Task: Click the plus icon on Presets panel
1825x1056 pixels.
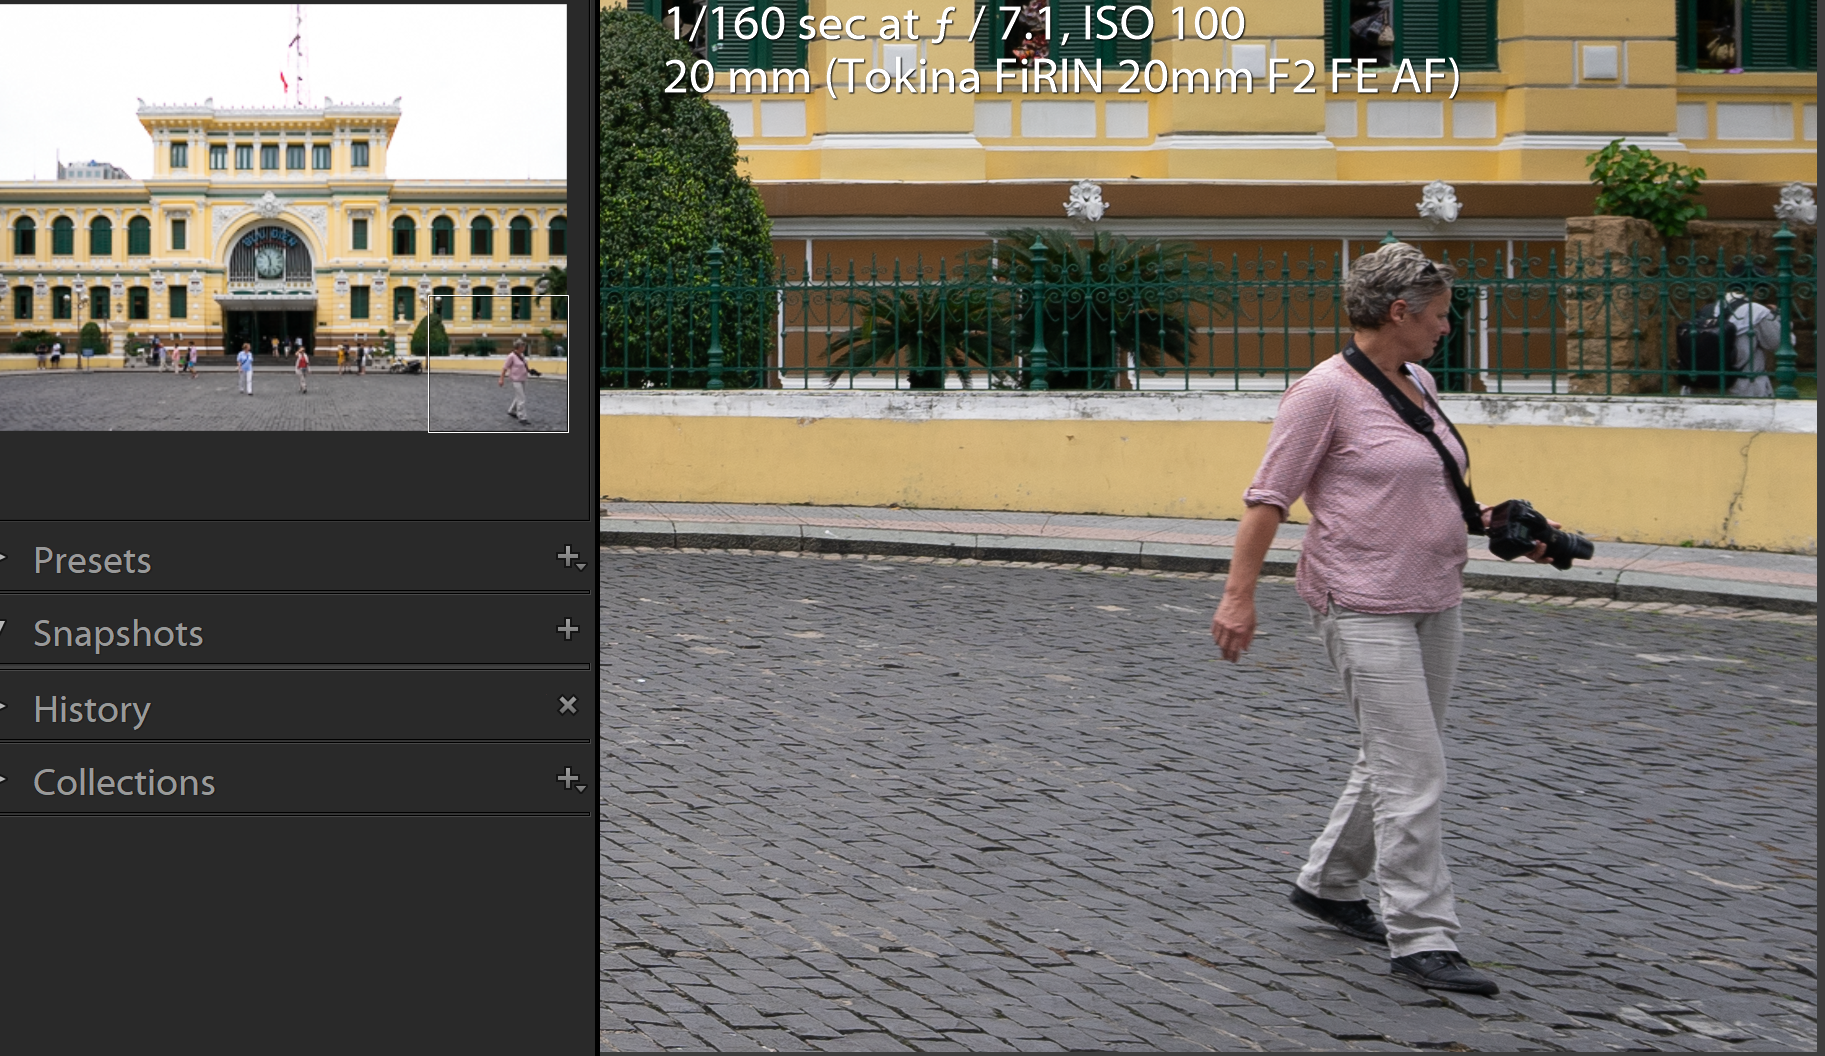Action: click(569, 558)
